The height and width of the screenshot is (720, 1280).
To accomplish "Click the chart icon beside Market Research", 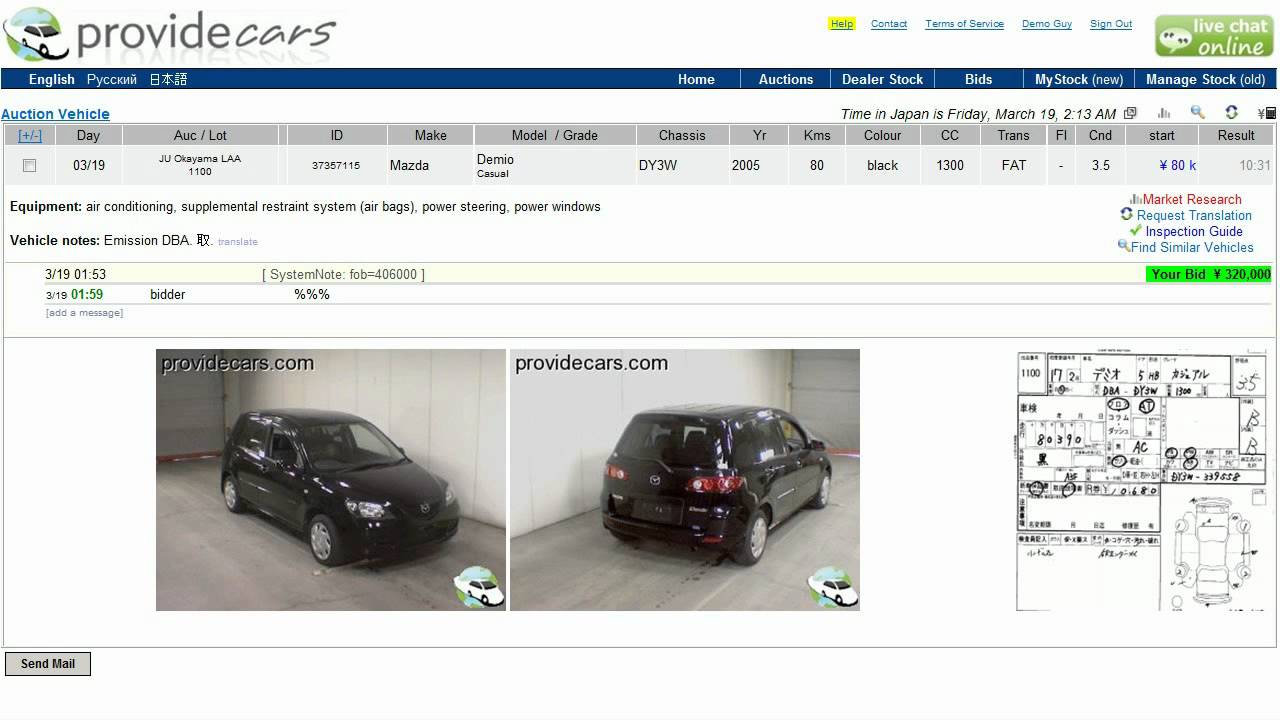I will pyautogui.click(x=1136, y=199).
